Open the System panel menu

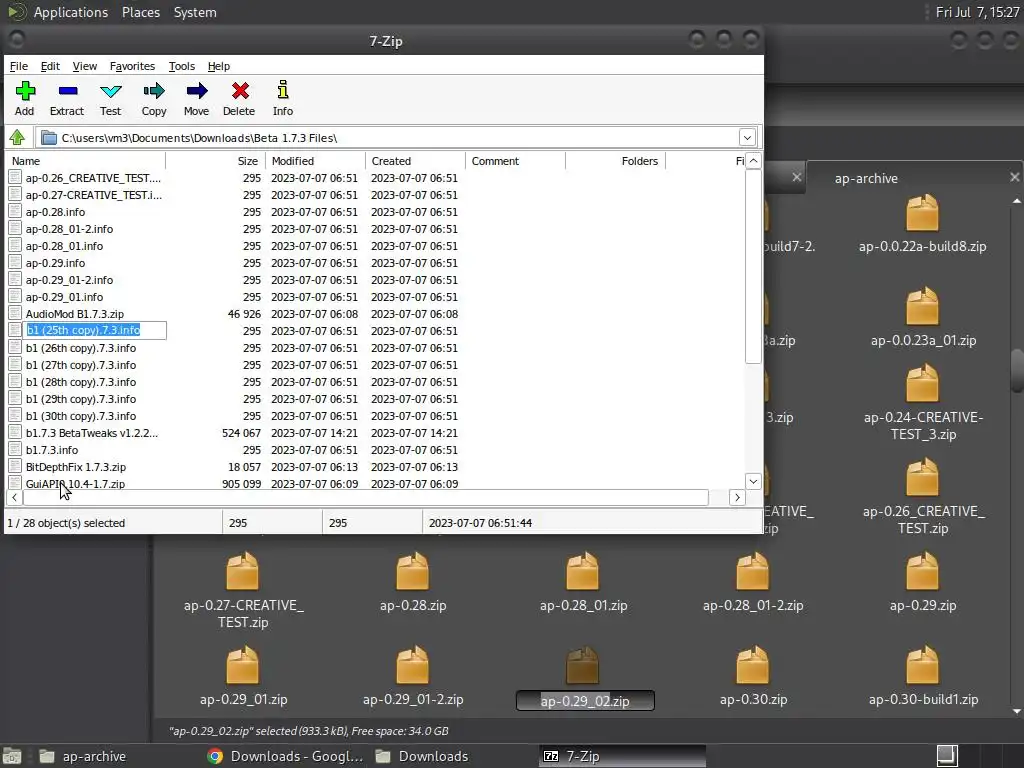tap(195, 12)
